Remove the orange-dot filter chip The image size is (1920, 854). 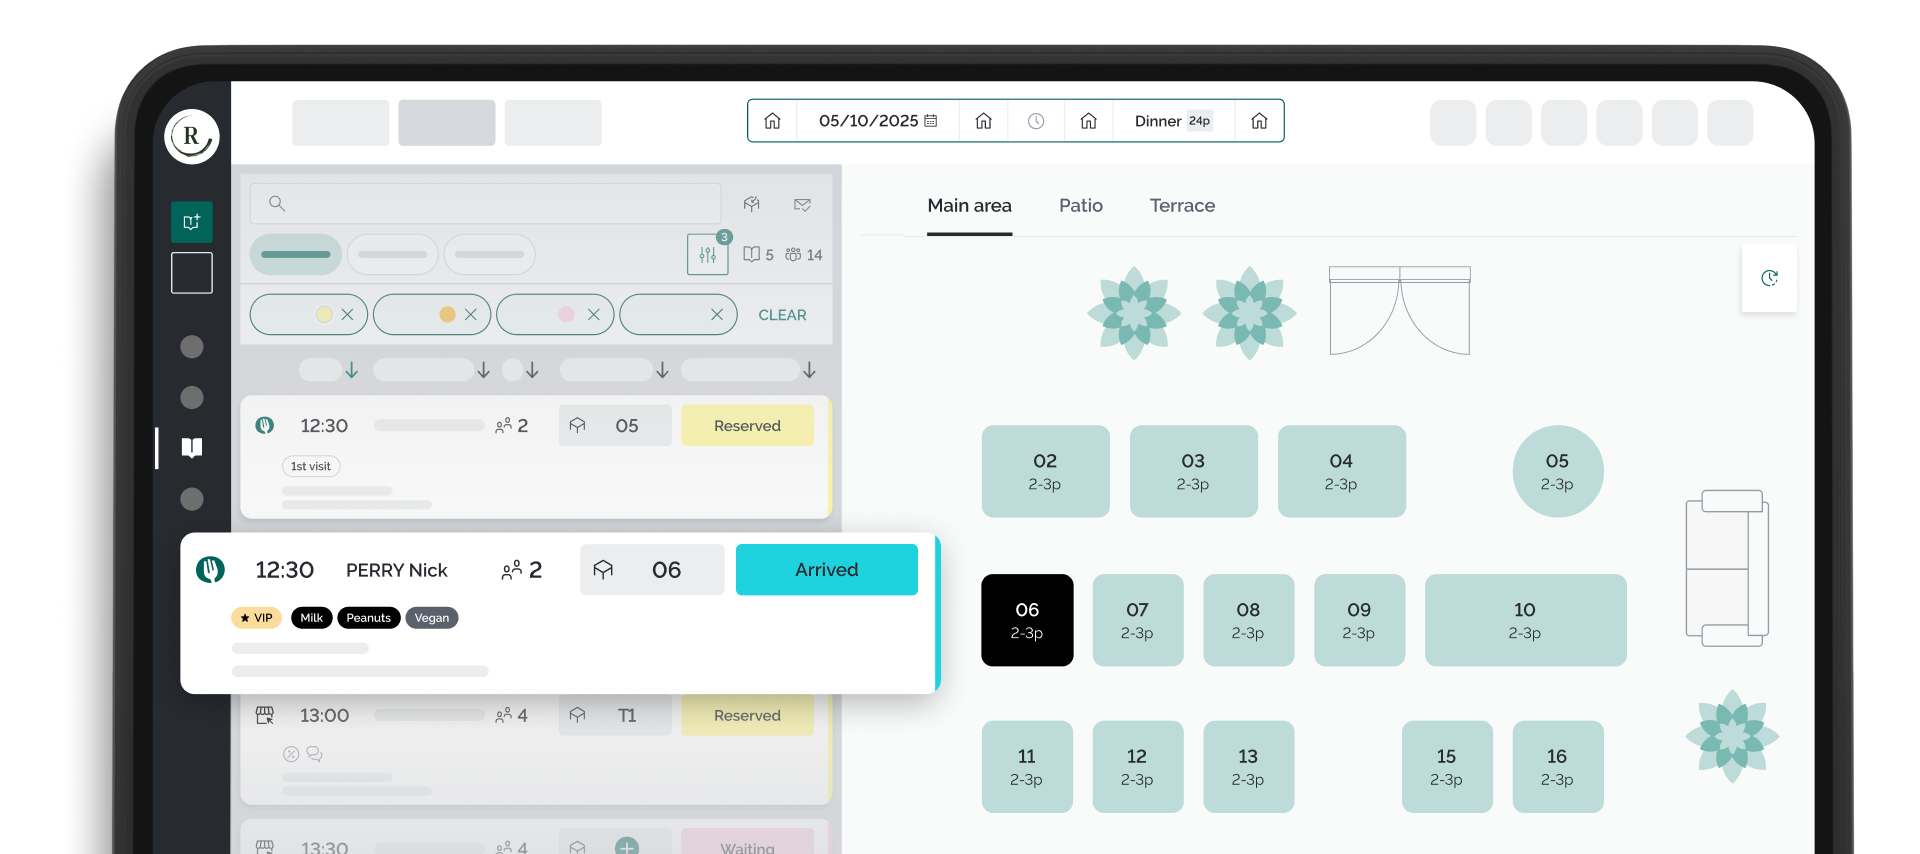point(470,314)
